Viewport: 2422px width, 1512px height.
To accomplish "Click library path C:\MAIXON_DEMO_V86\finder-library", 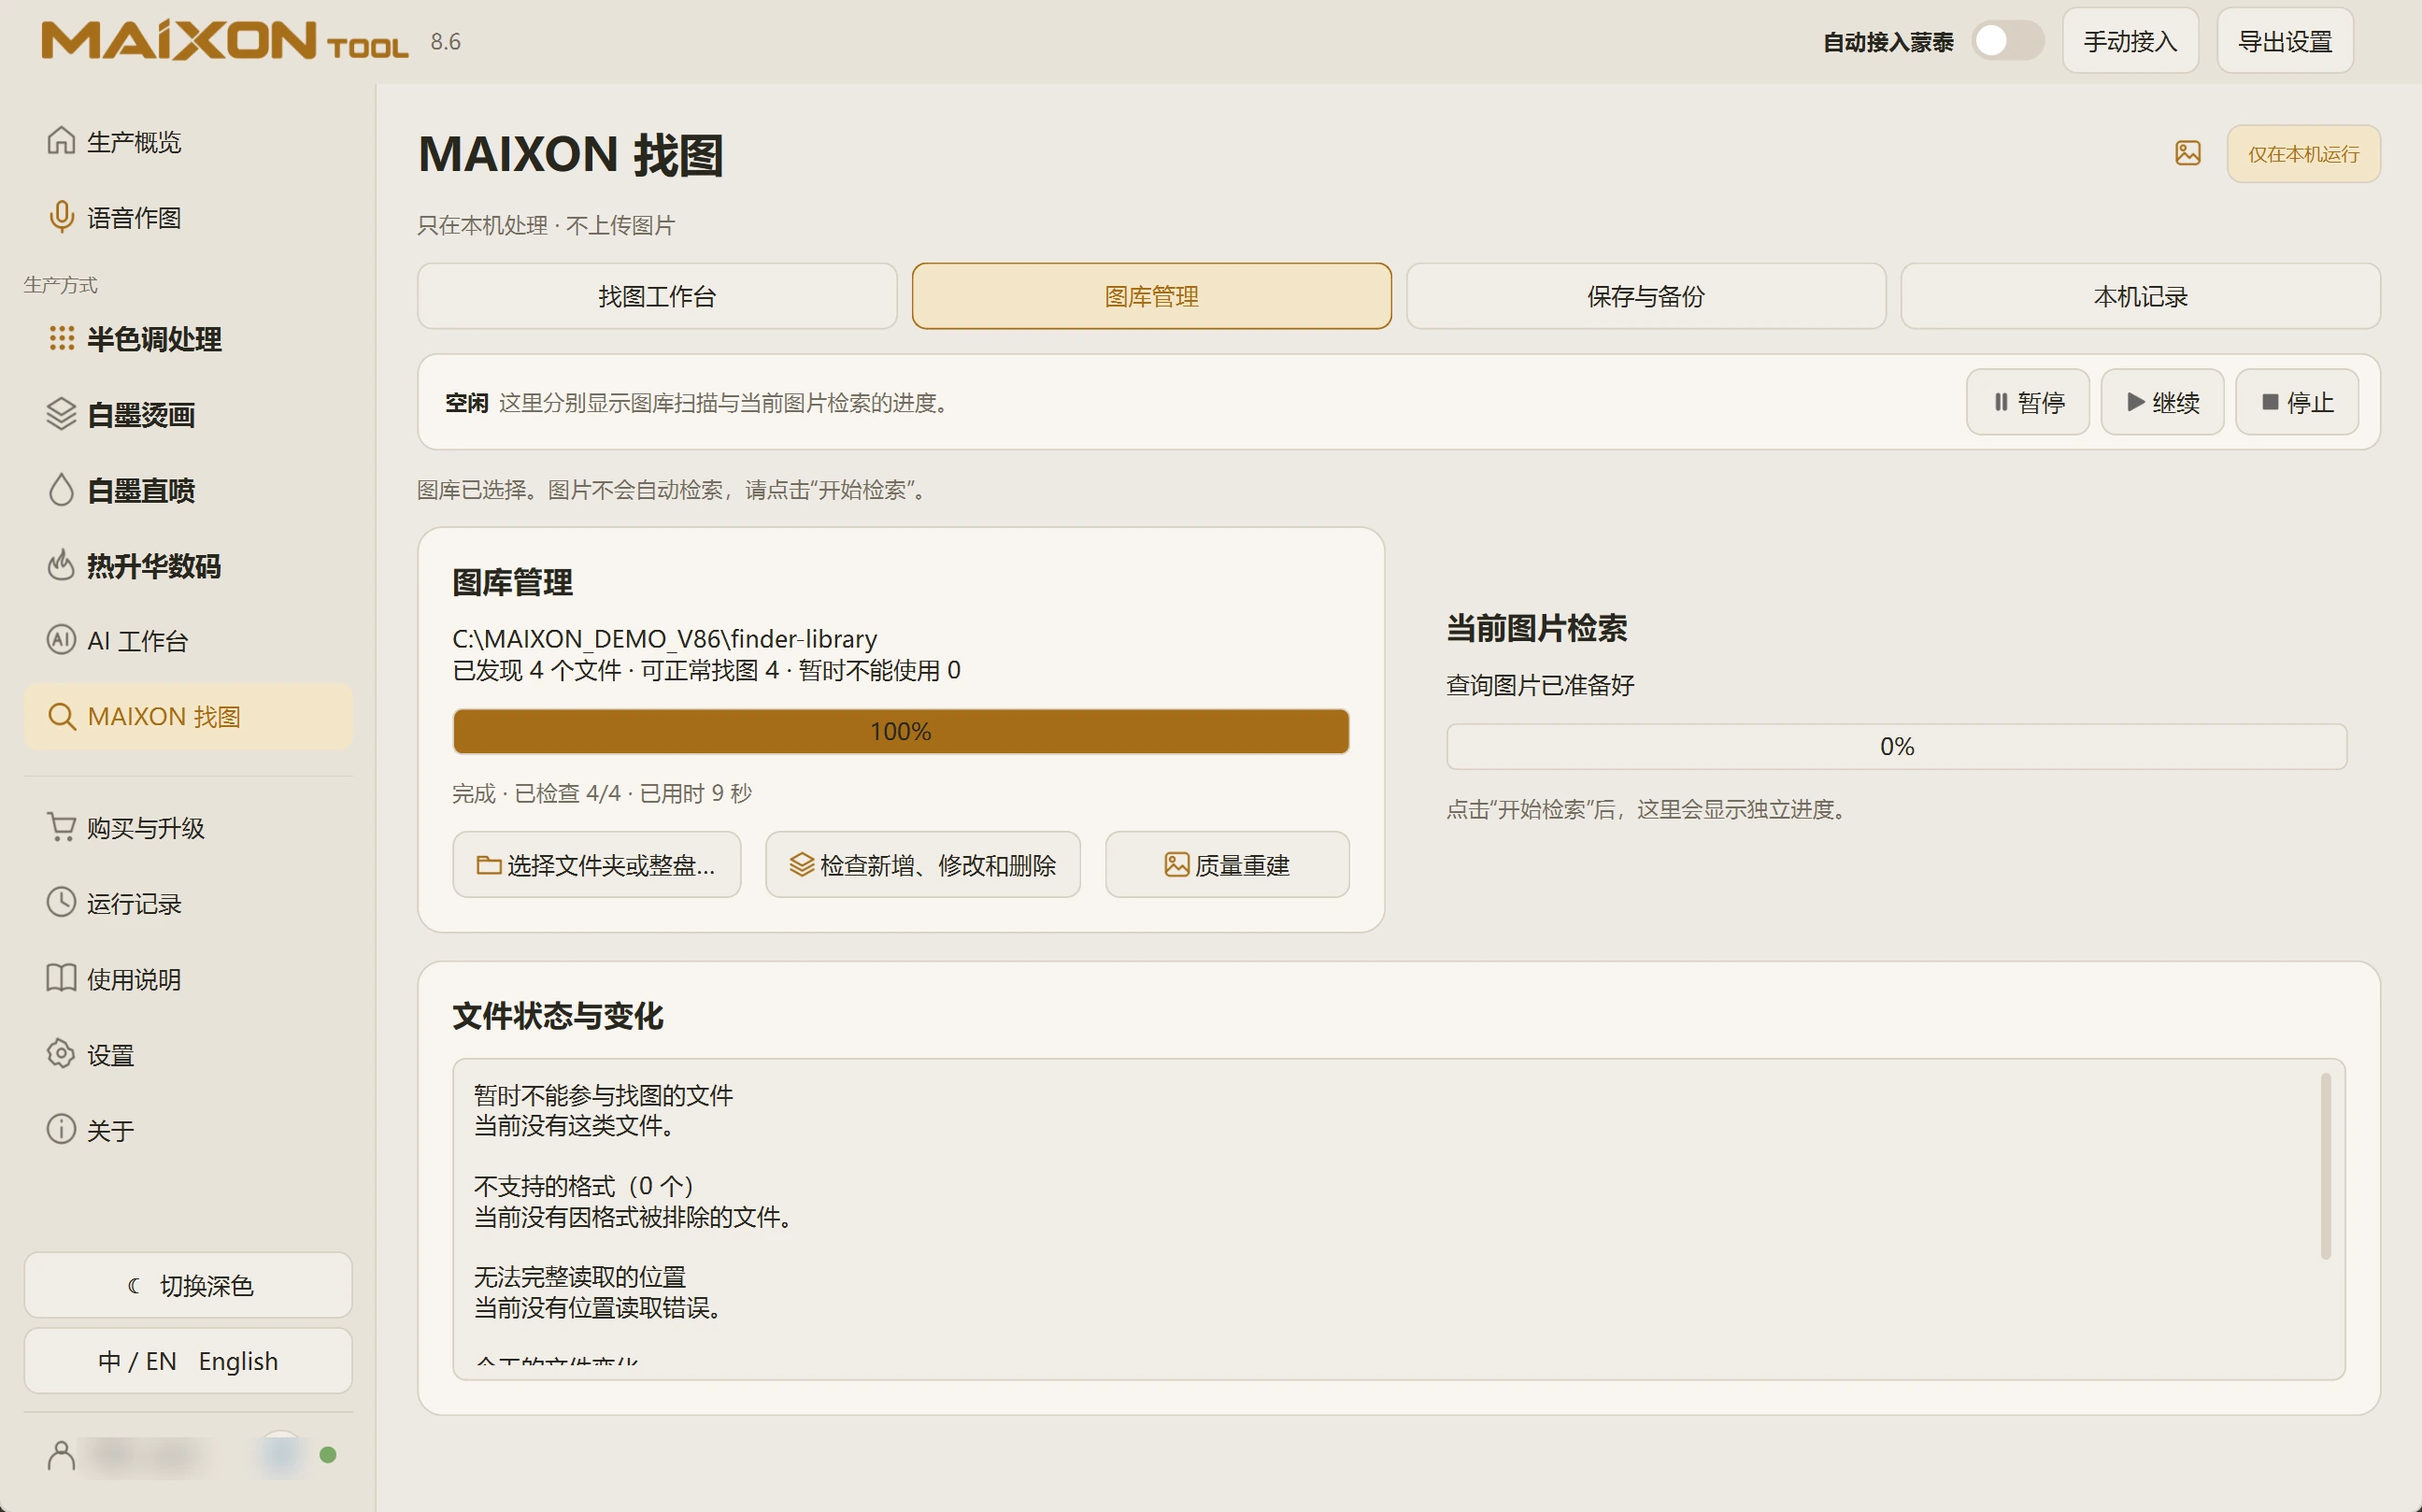I will point(664,638).
